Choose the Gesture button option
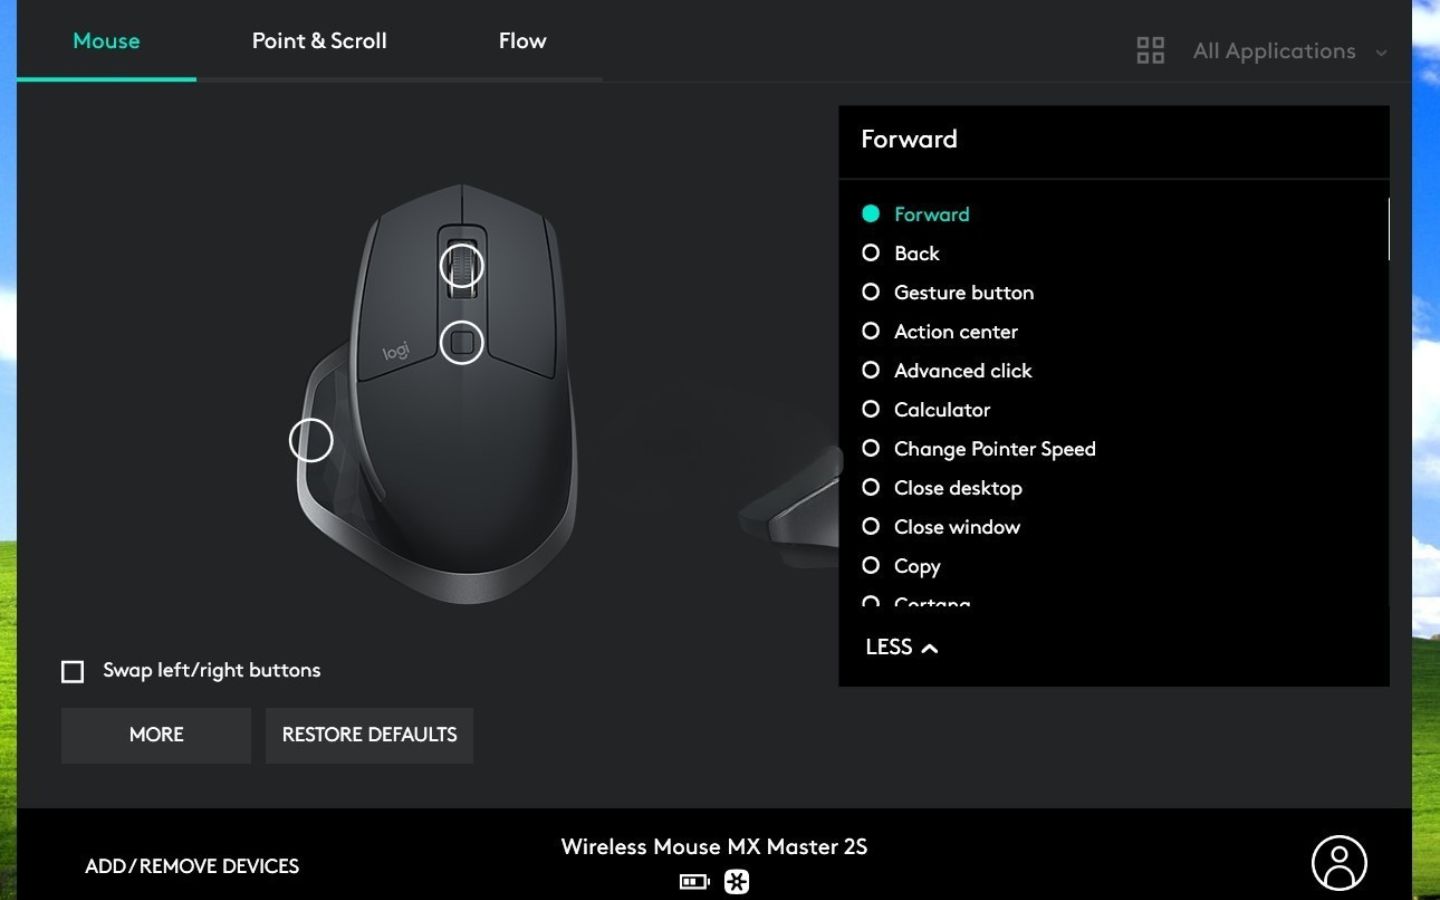Screen dimensions: 1440x900 click(964, 292)
